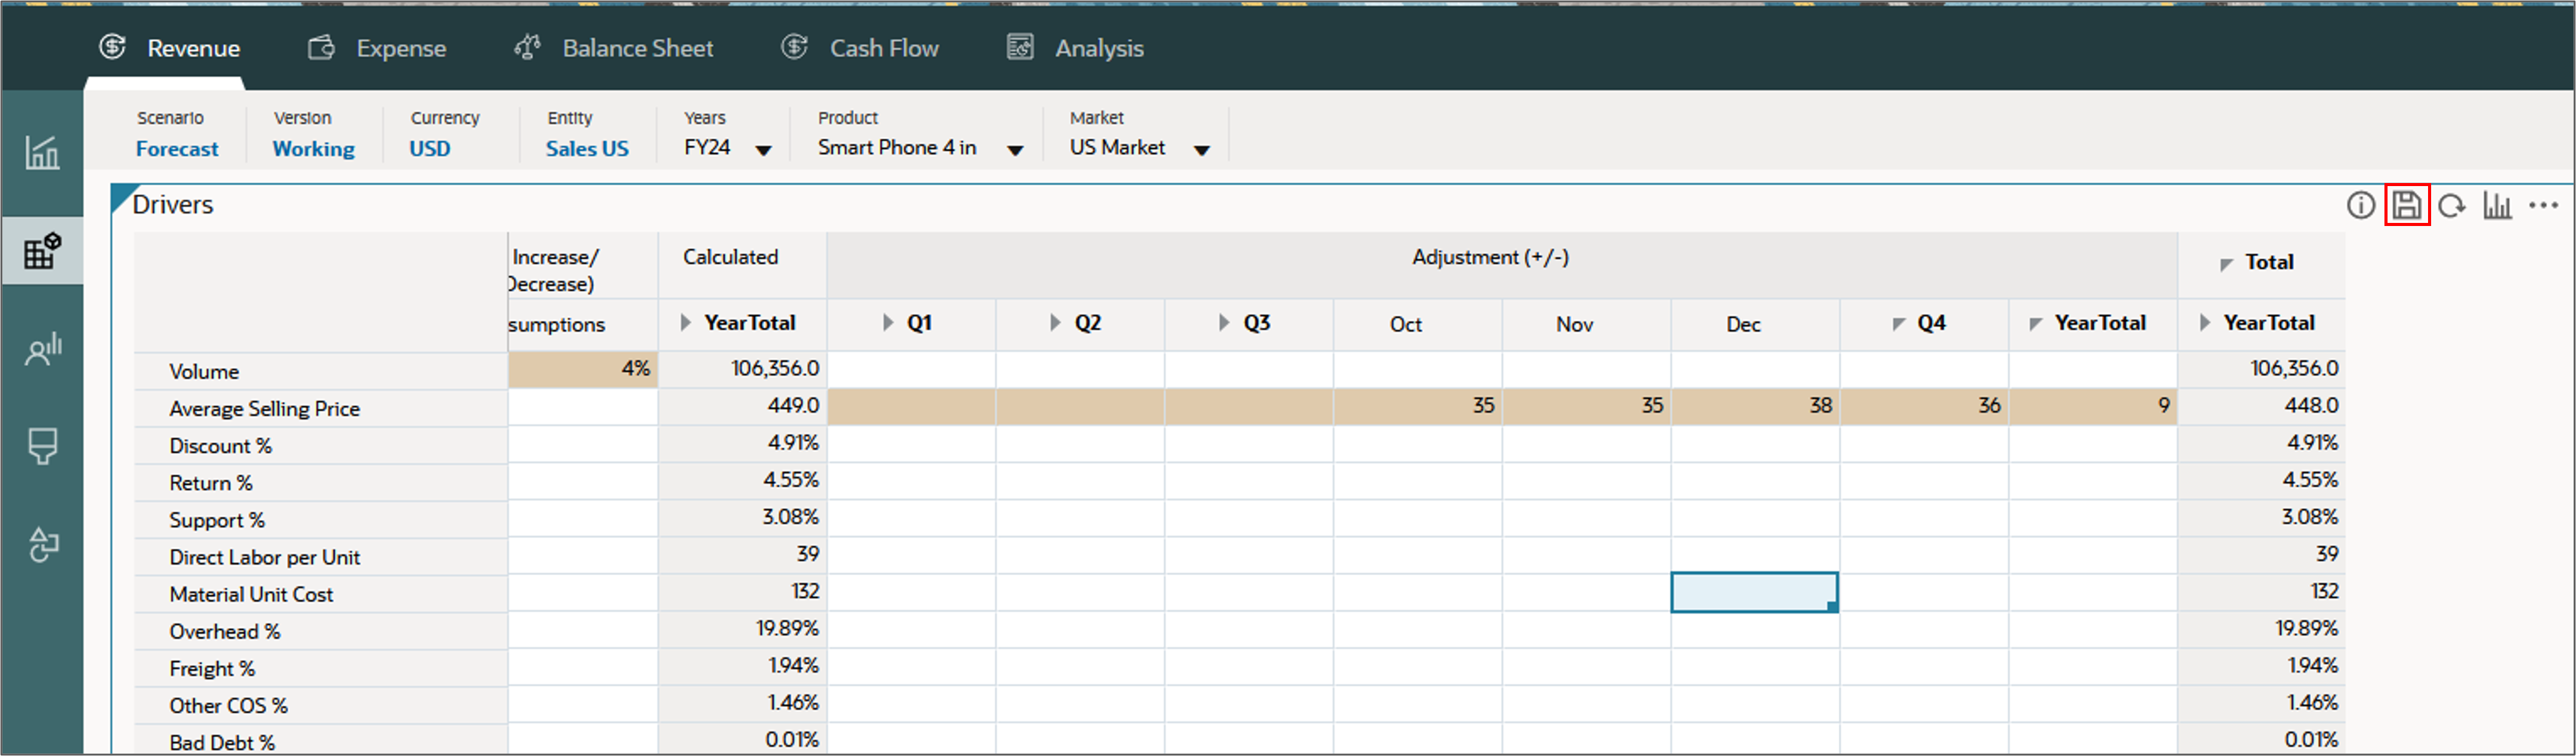Open the chart dashboard icon in left sidebar
This screenshot has width=2576, height=756.
(x=42, y=153)
